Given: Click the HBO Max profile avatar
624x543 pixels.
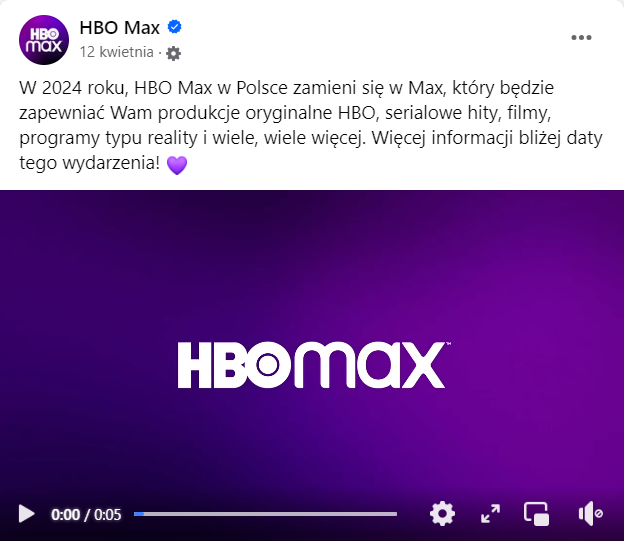Looking at the screenshot, I should [44, 40].
